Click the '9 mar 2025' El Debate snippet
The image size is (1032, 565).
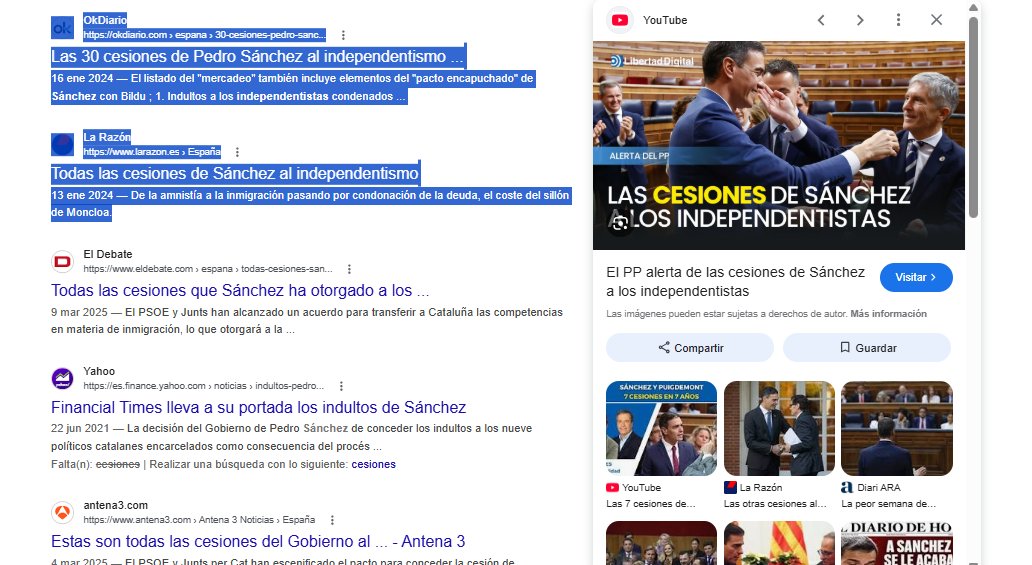point(307,321)
